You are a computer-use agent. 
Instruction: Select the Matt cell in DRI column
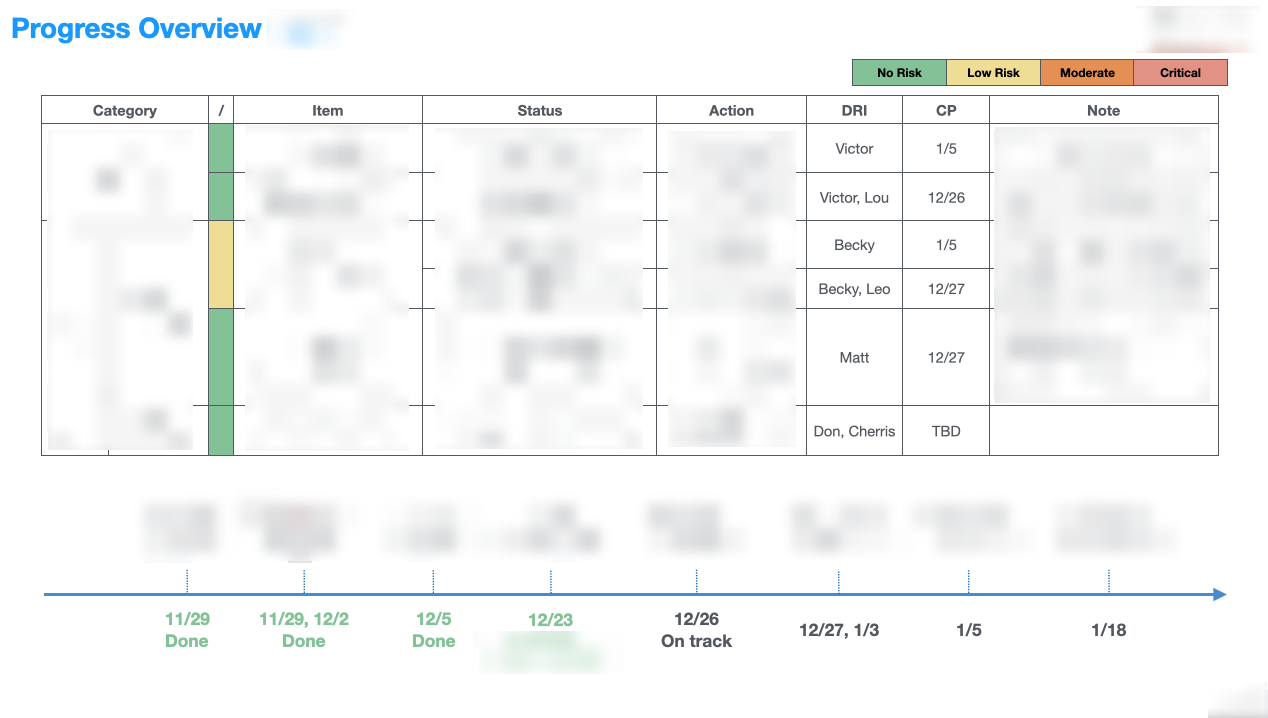pyautogui.click(x=854, y=357)
